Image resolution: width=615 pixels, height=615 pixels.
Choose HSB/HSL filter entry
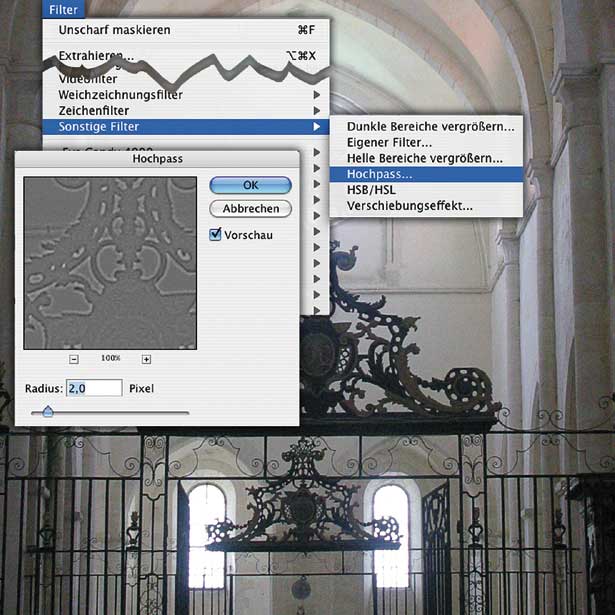[x=426, y=190]
